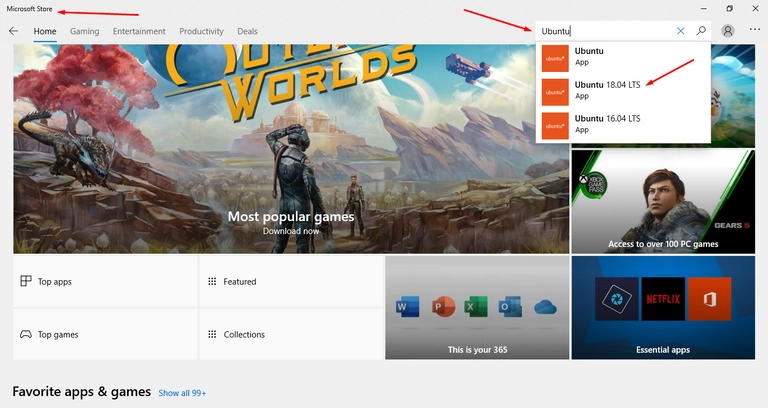Click the Ubuntu 16.04 LTS orange icon

point(555,126)
